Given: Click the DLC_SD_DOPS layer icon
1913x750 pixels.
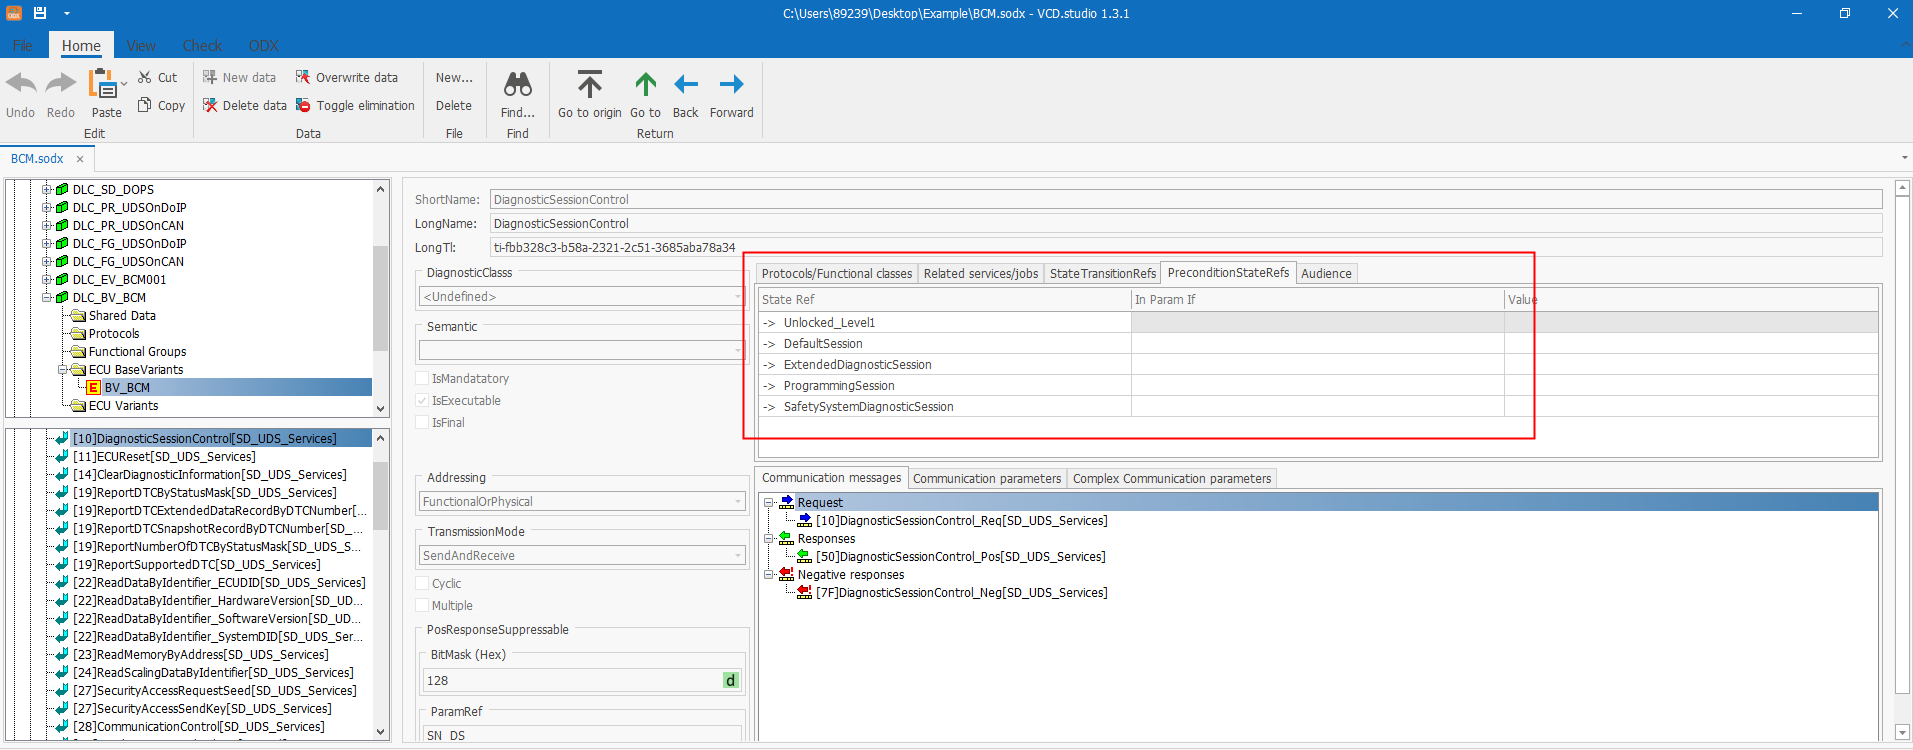Looking at the screenshot, I should pos(62,190).
